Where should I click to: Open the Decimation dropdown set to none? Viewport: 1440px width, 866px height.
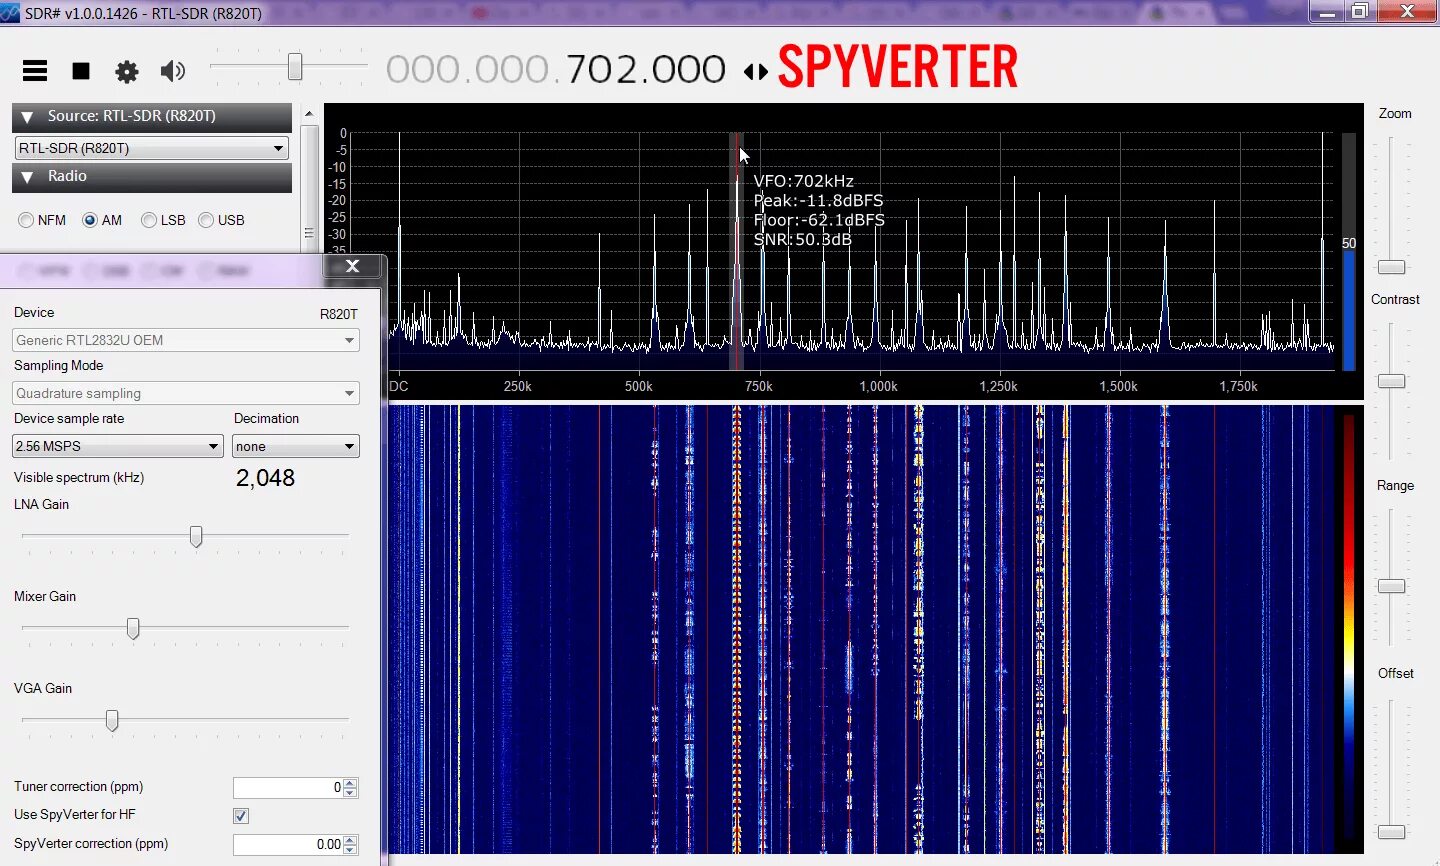tap(295, 446)
